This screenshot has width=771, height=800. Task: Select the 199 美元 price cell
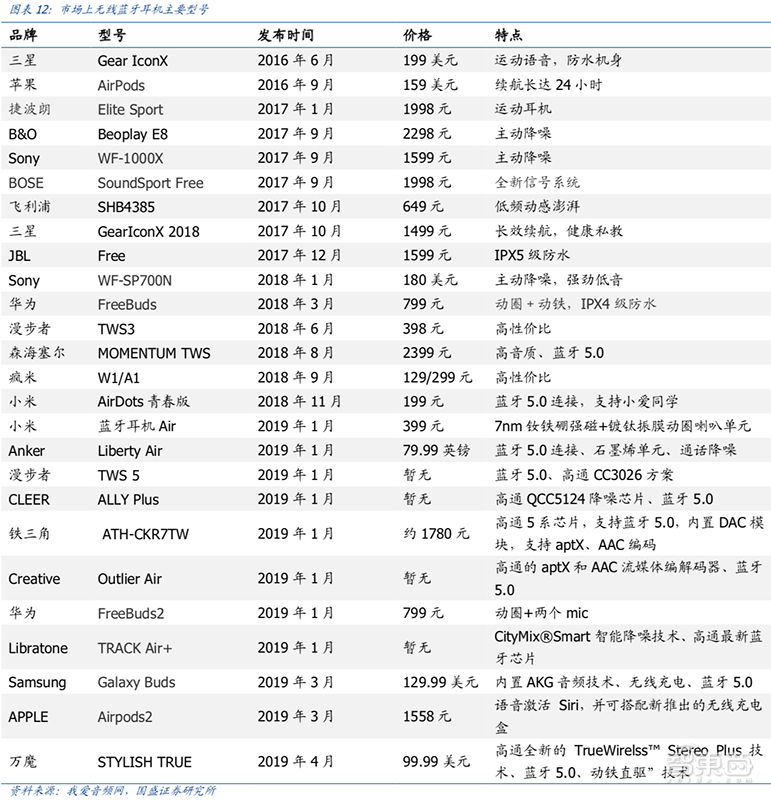[430, 61]
